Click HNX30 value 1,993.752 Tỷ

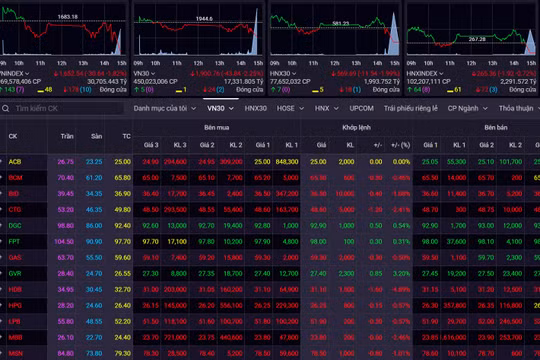tap(382, 82)
